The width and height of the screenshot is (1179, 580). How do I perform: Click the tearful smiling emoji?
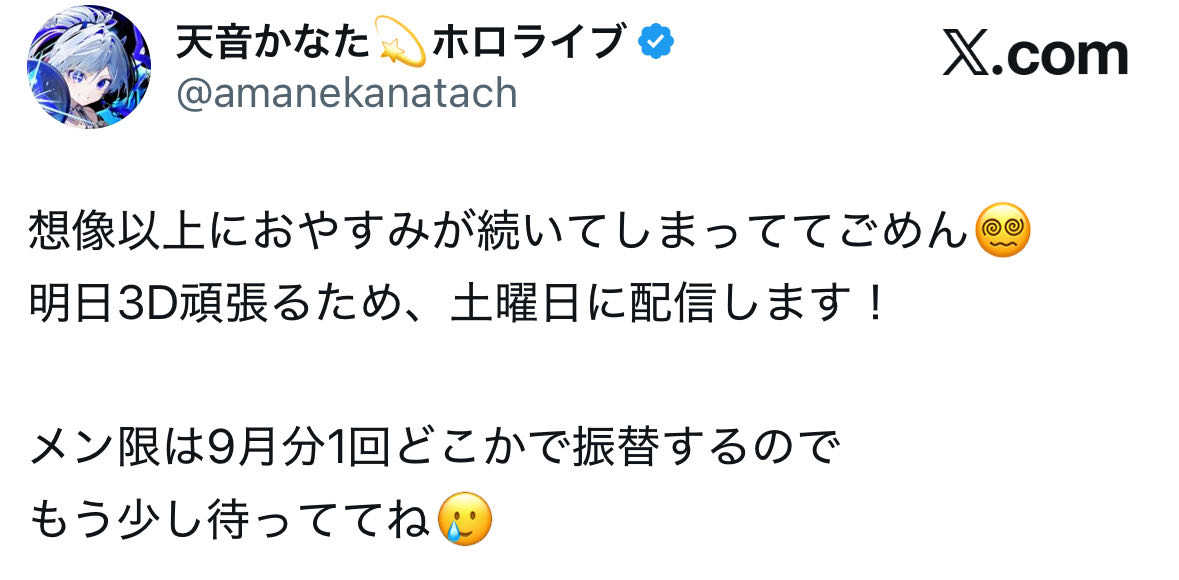tap(468, 520)
